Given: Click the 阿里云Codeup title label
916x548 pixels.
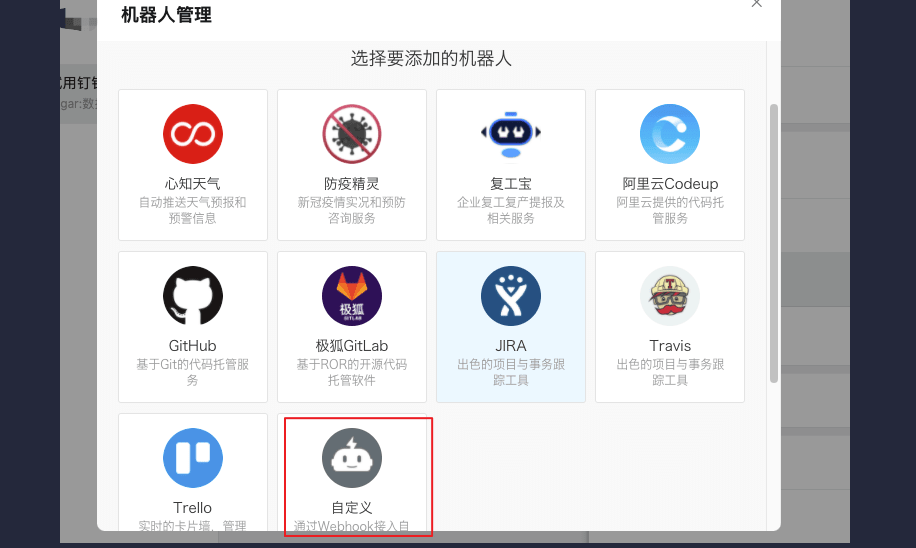Looking at the screenshot, I should point(670,184).
